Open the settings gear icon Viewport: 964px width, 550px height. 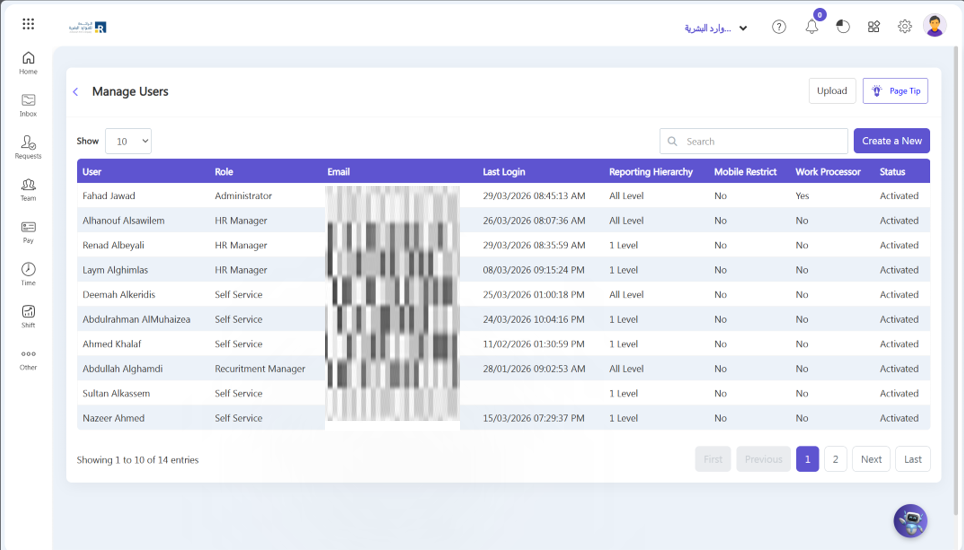905,27
